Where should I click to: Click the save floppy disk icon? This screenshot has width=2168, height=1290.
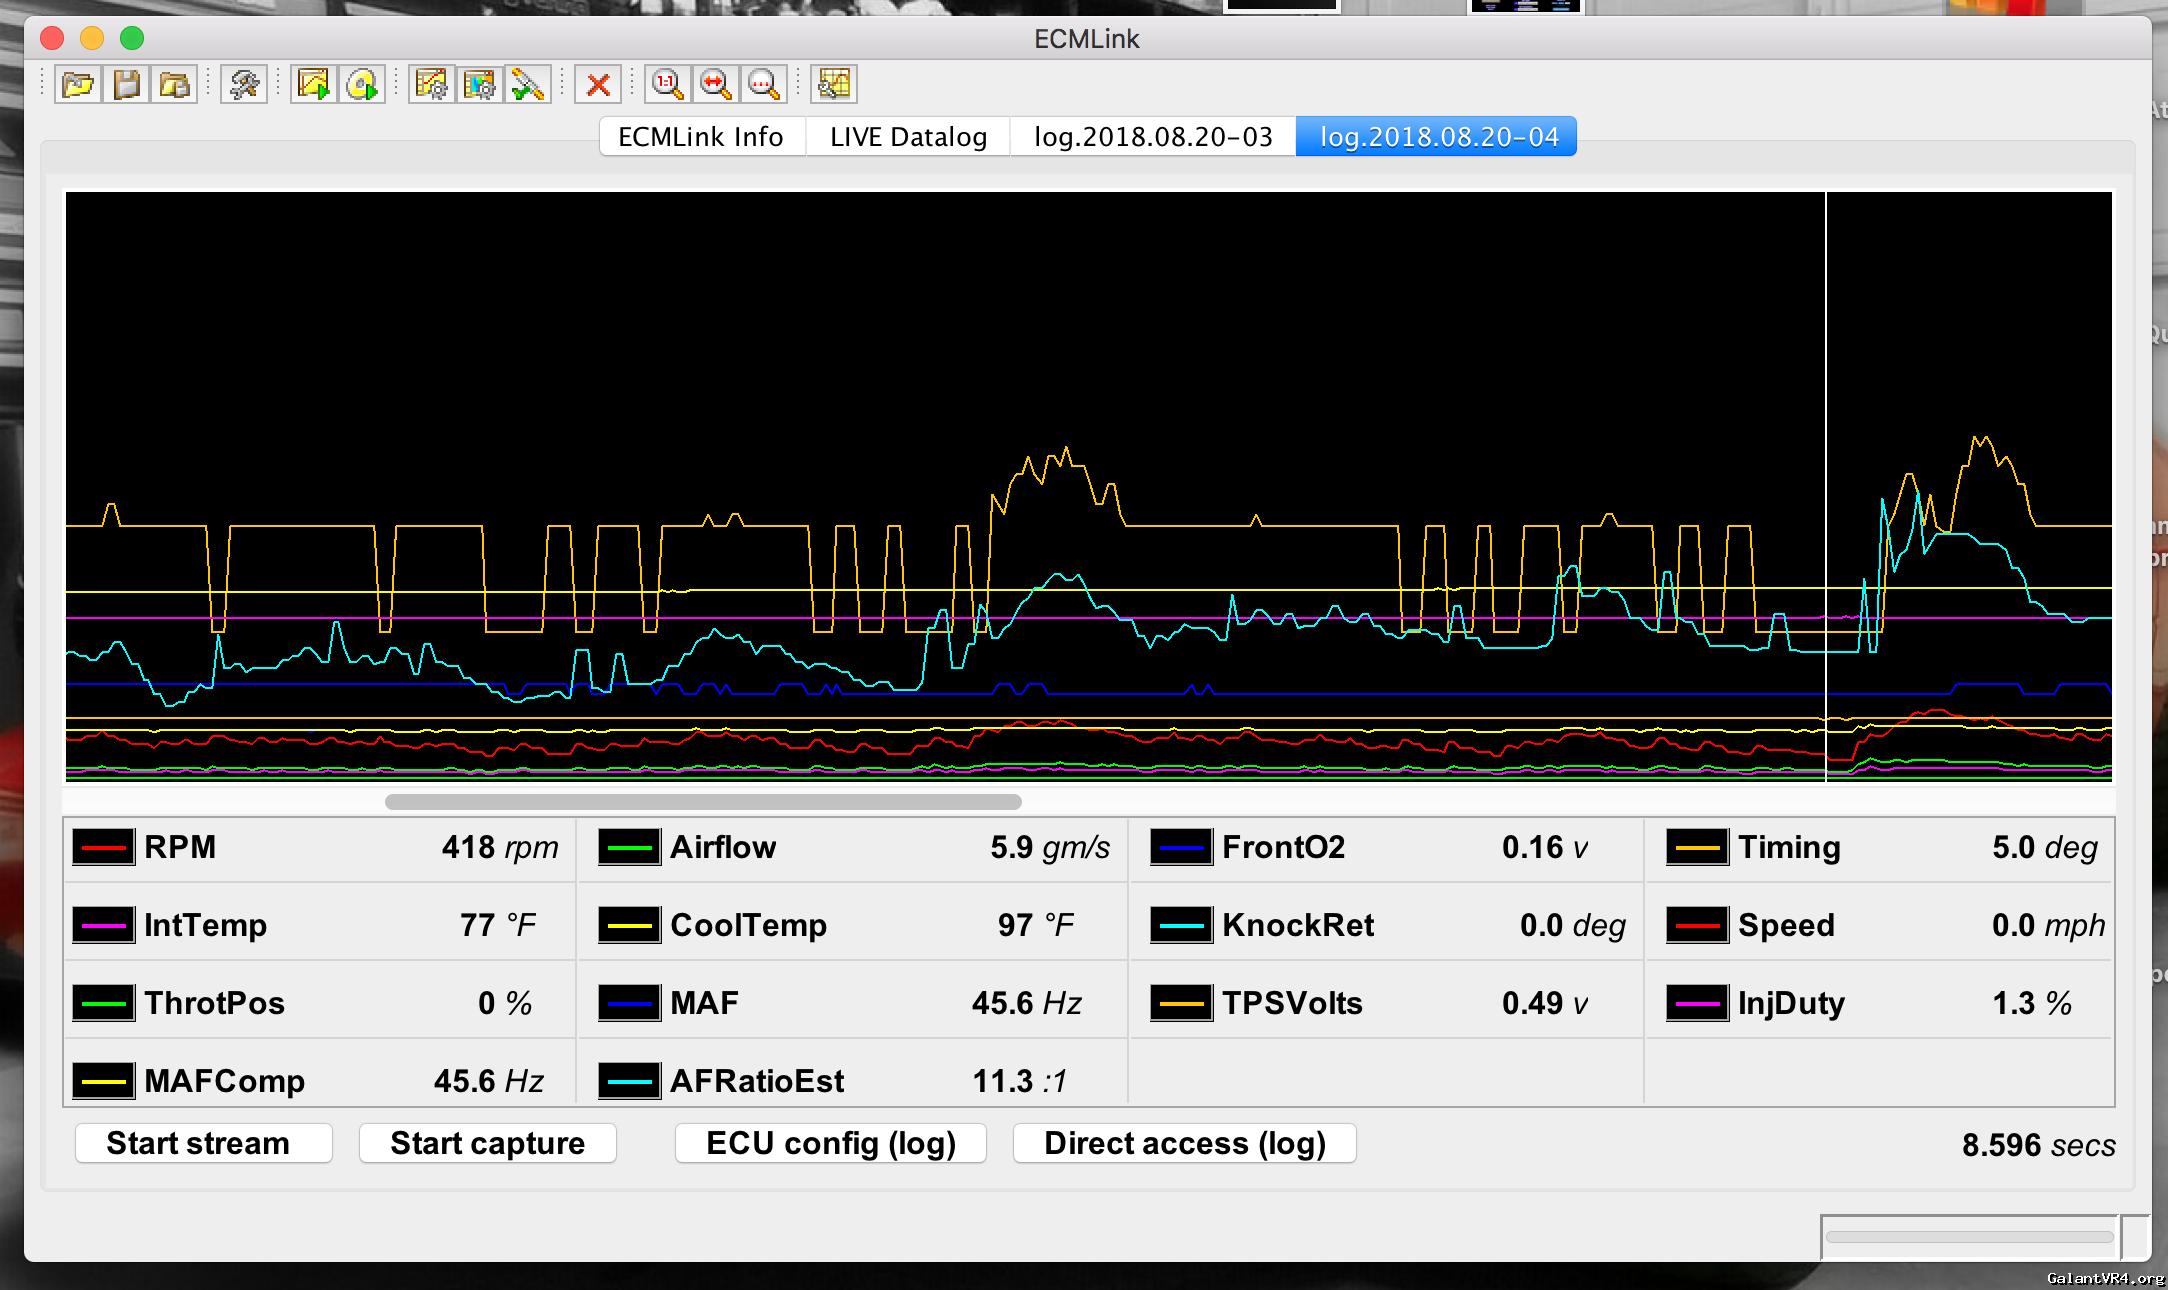127,85
